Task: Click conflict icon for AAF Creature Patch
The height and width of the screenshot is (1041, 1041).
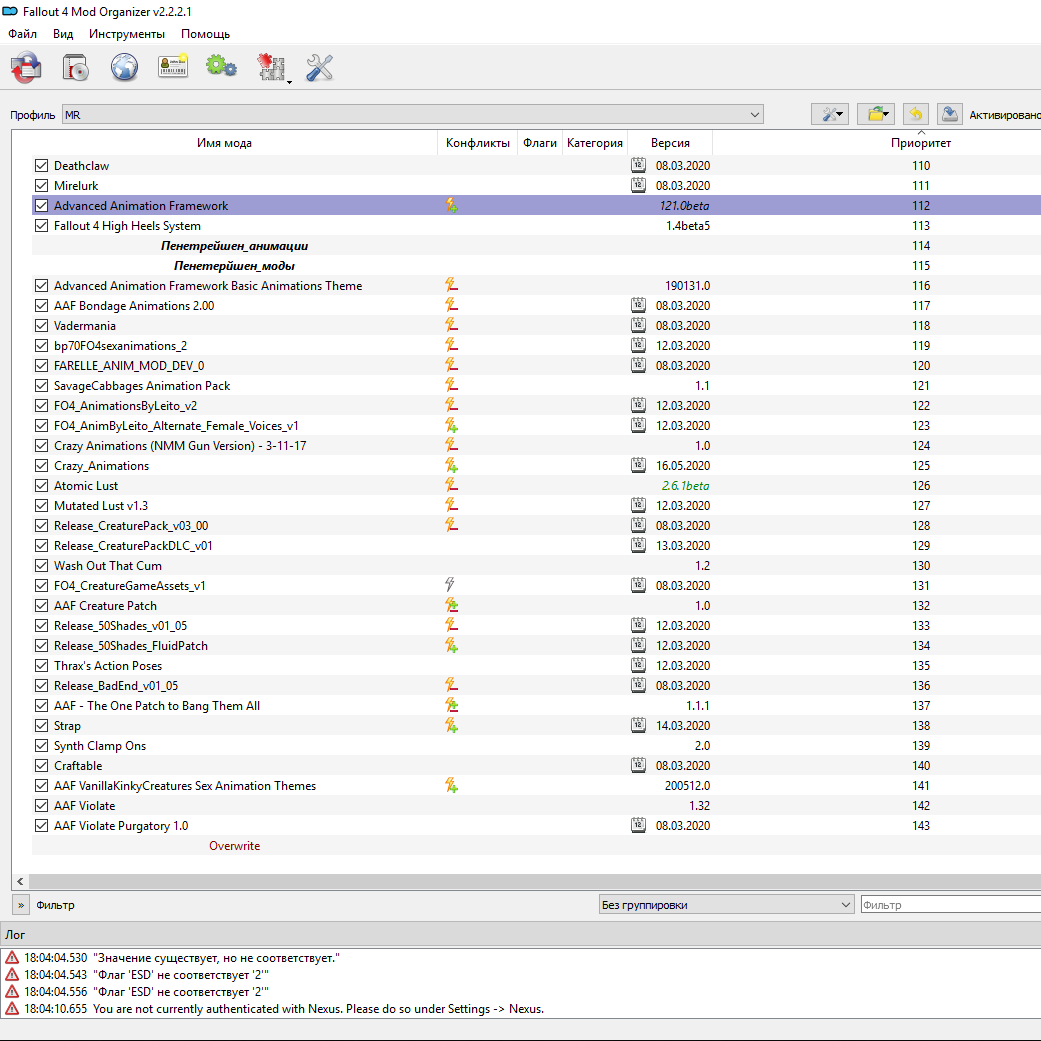Action: point(451,605)
